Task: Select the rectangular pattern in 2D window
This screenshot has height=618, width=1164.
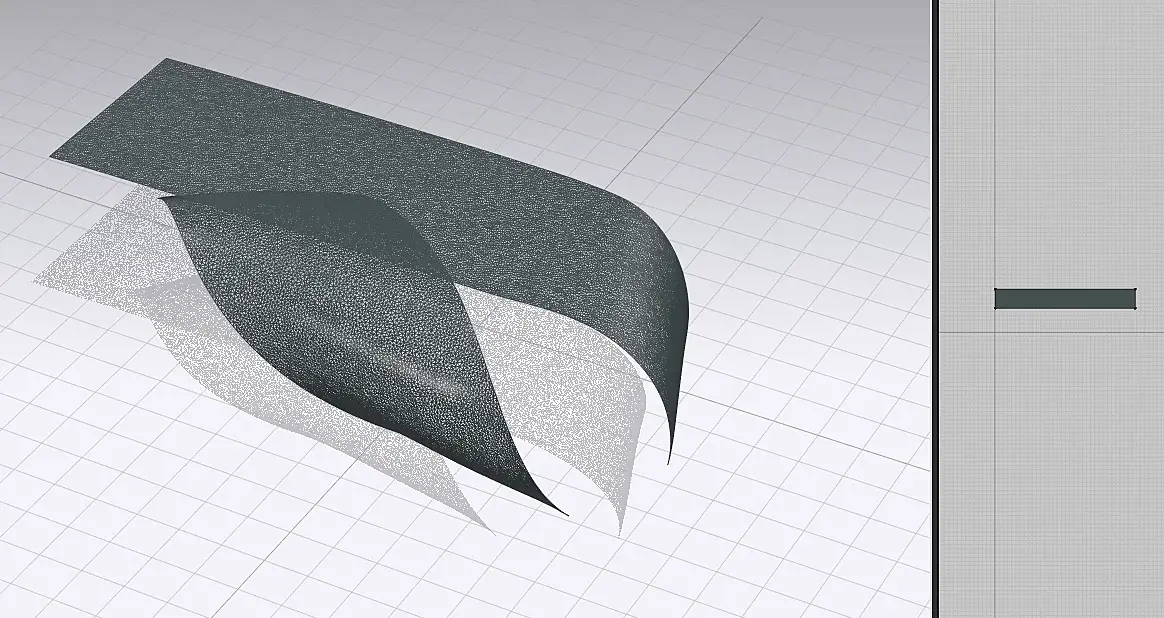Action: [1065, 299]
